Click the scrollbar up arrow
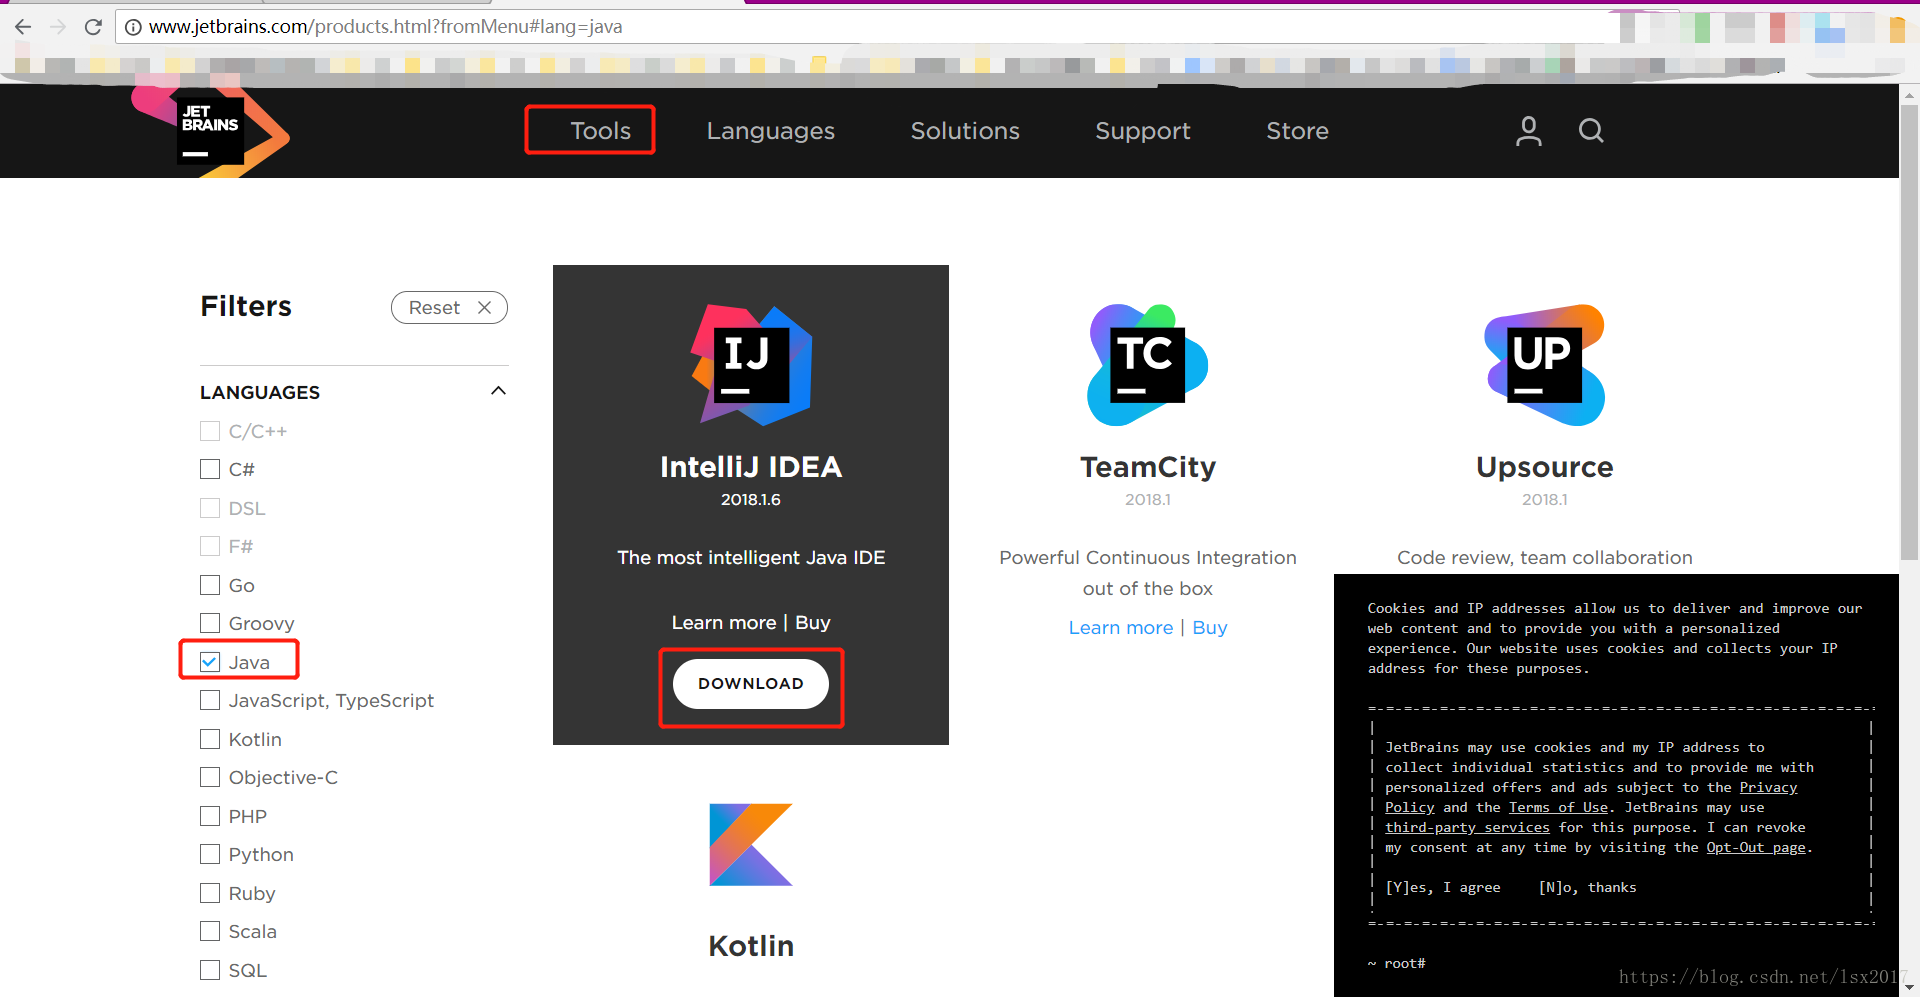 (x=1909, y=95)
